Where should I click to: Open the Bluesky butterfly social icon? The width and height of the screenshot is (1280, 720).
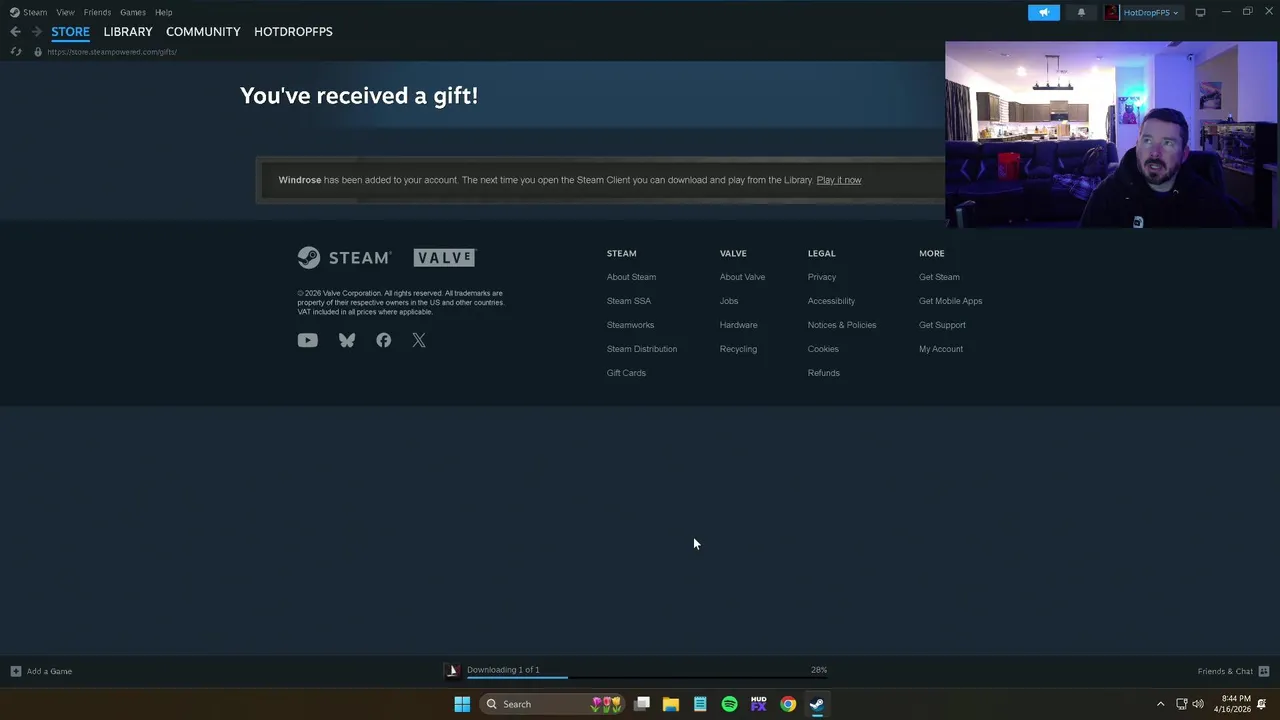347,340
